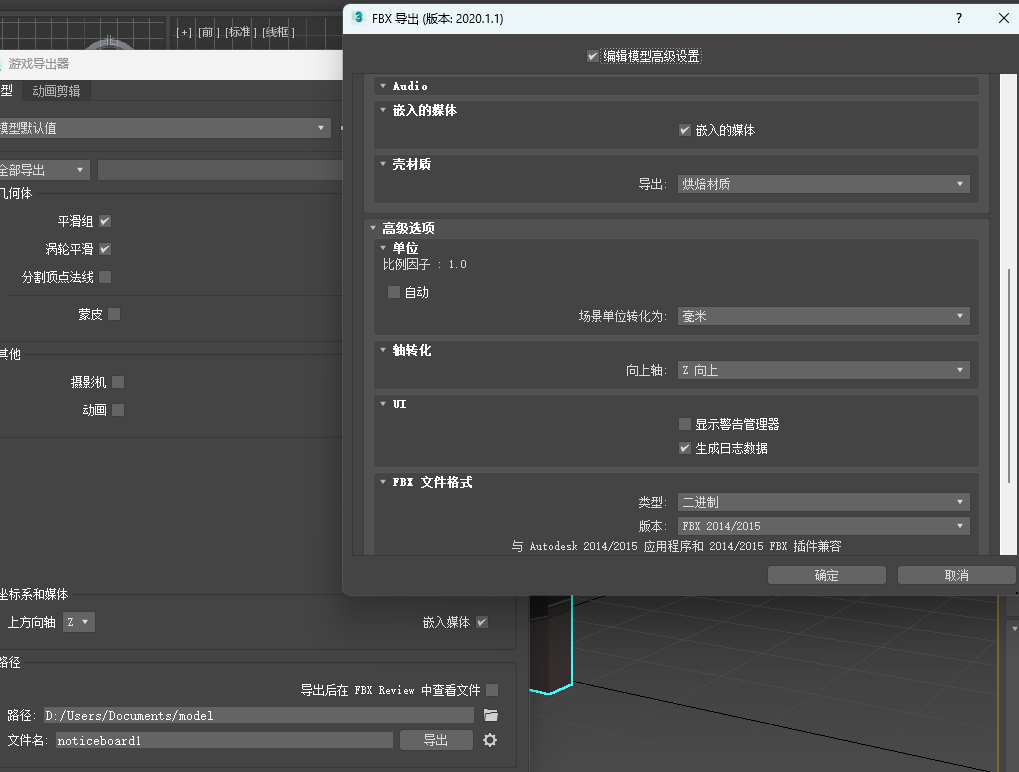The width and height of the screenshot is (1019, 772).
Task: Enable the 自动 units checkbox
Action: point(393,292)
